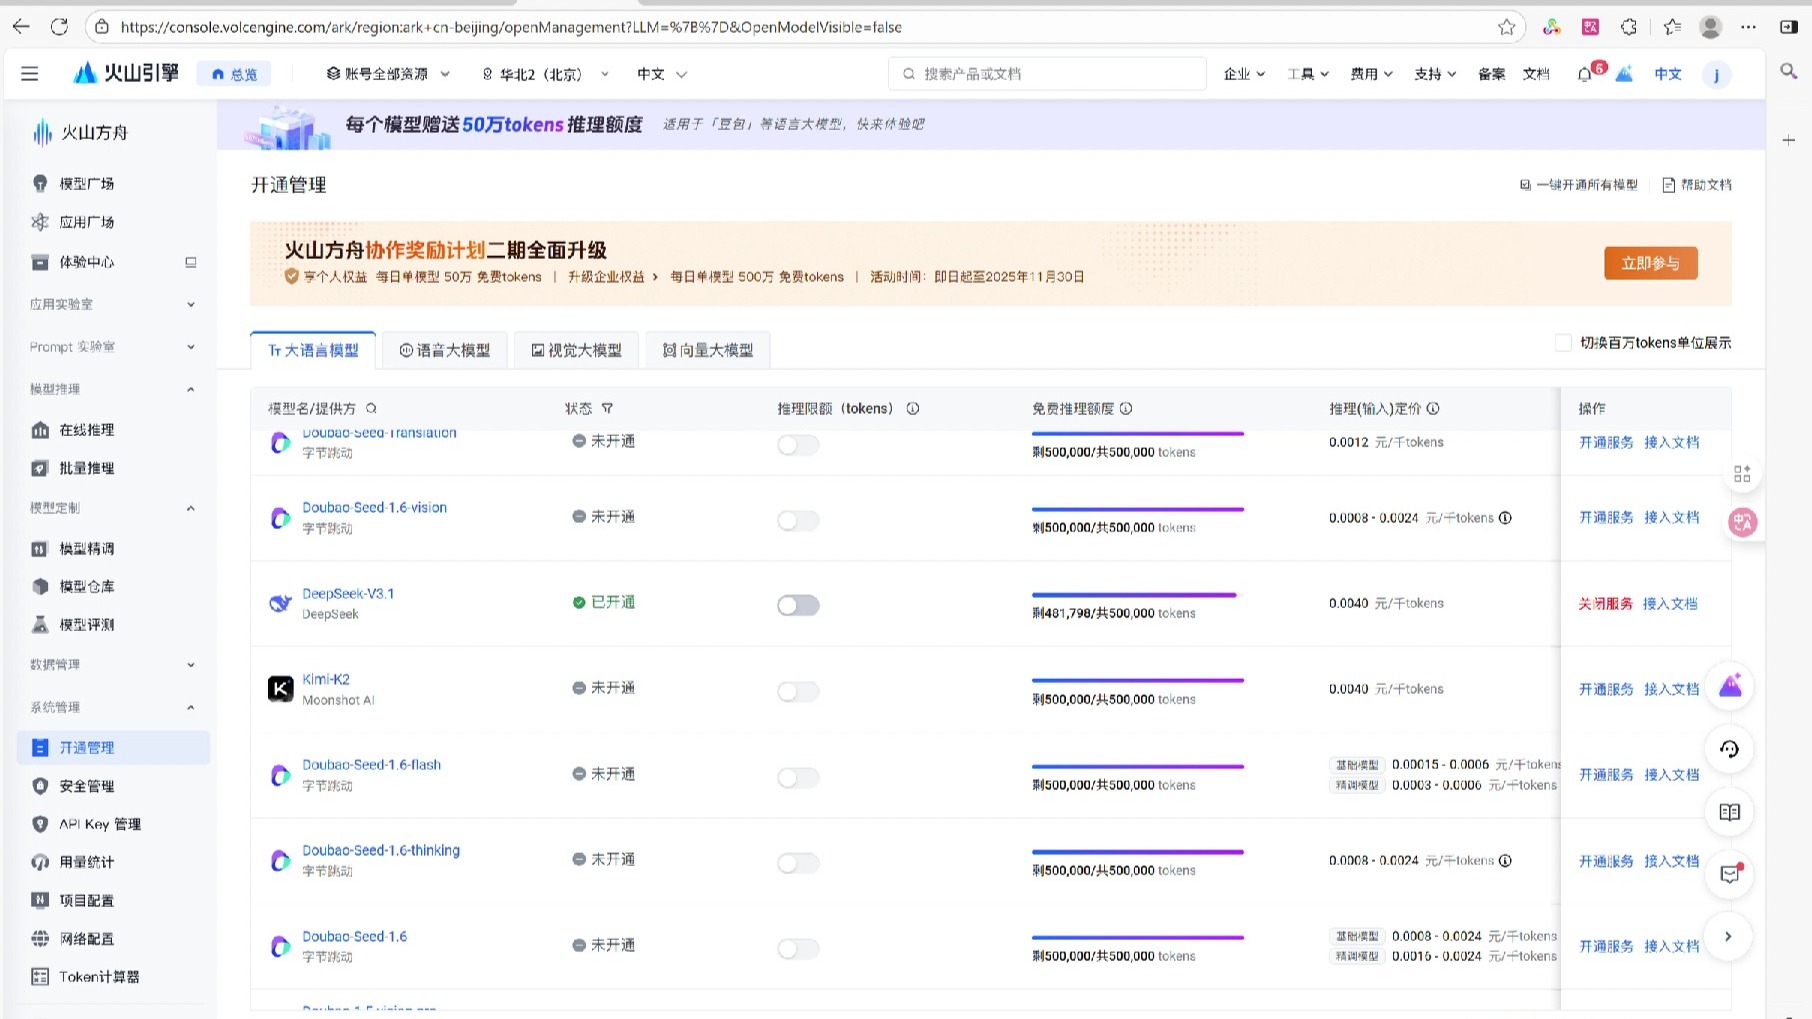Image resolution: width=1812 pixels, height=1019 pixels.
Task: Focus the 搜索产品或文档 search field
Action: (1047, 74)
